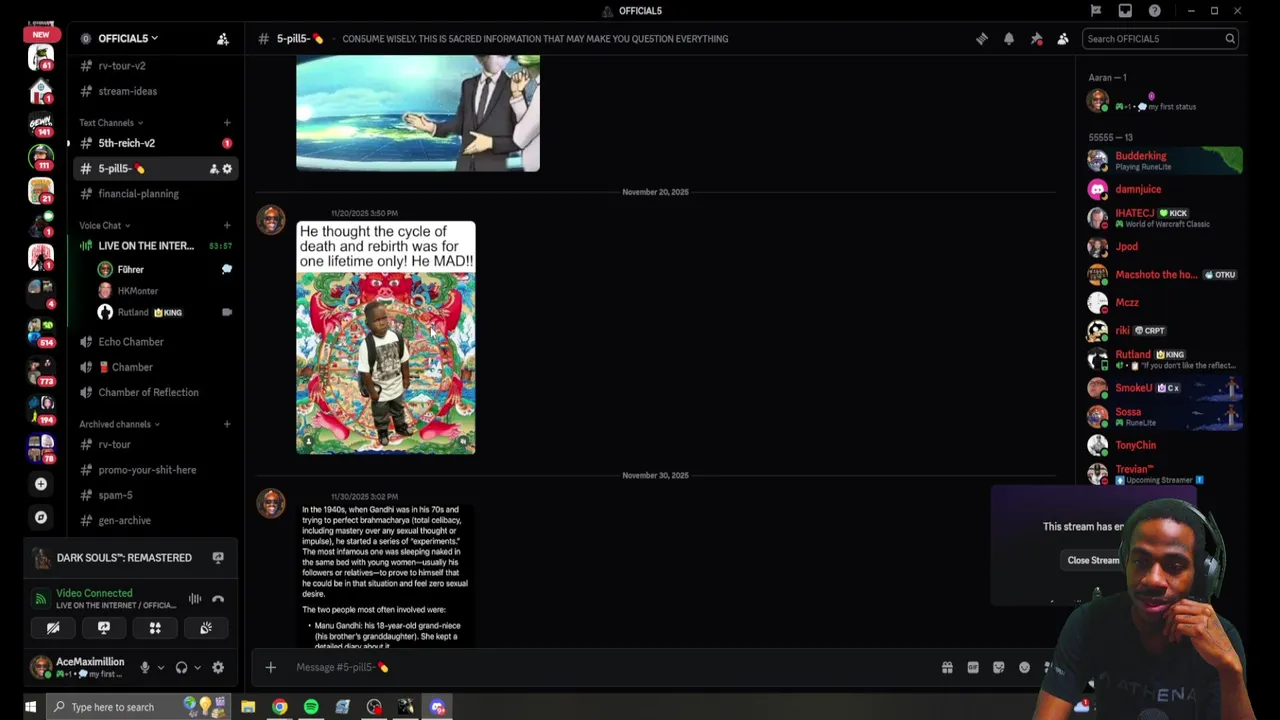Open damnjuice member profile
Screen dimensions: 1280x720
pyautogui.click(x=1164, y=189)
